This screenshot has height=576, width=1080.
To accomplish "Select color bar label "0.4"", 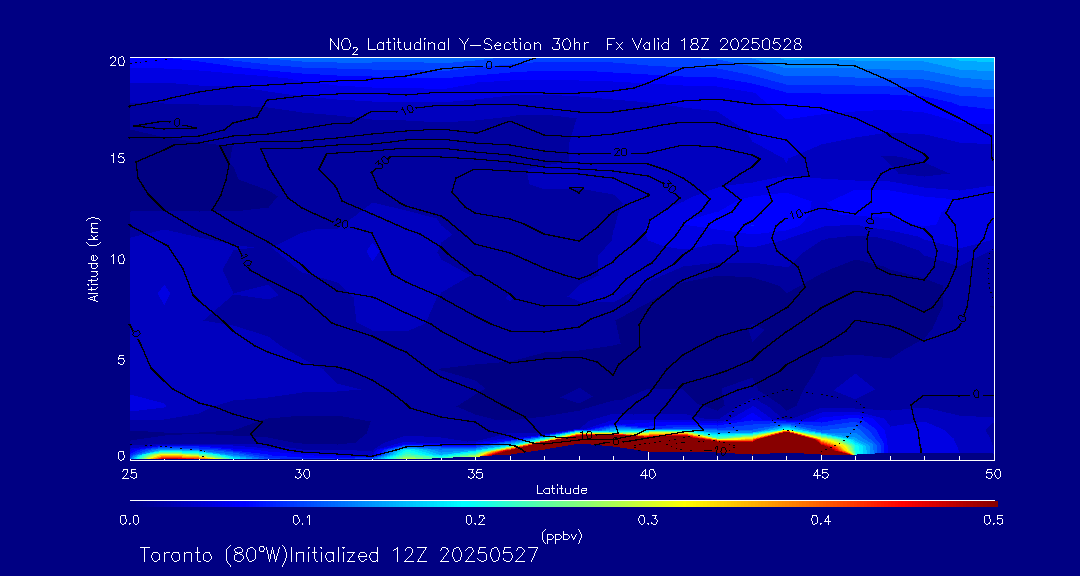I will click(821, 520).
